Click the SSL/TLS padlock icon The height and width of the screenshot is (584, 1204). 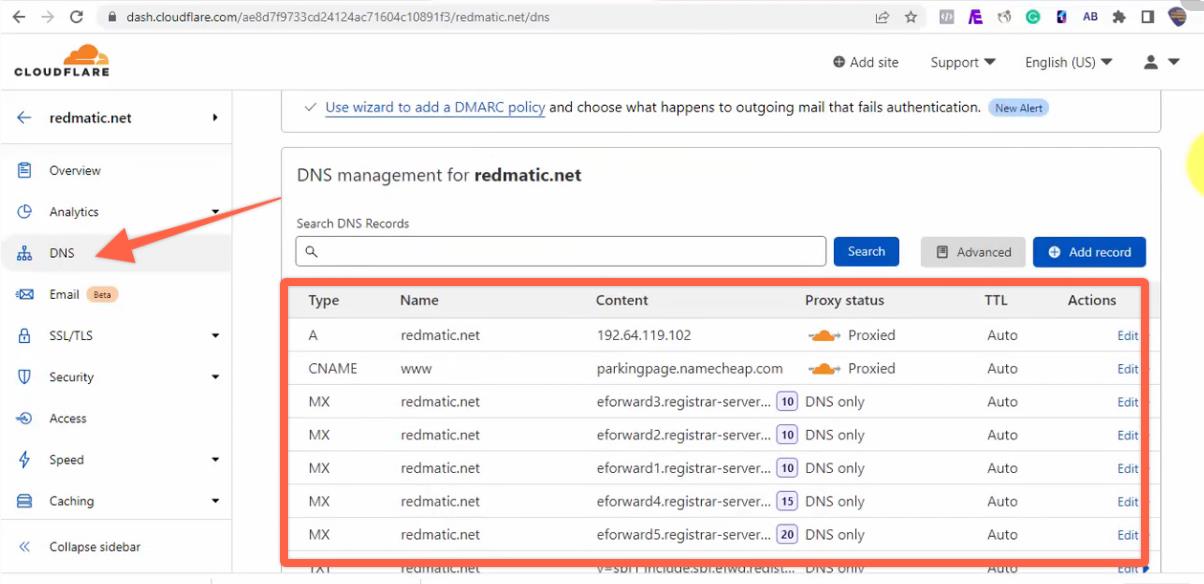[x=25, y=336]
